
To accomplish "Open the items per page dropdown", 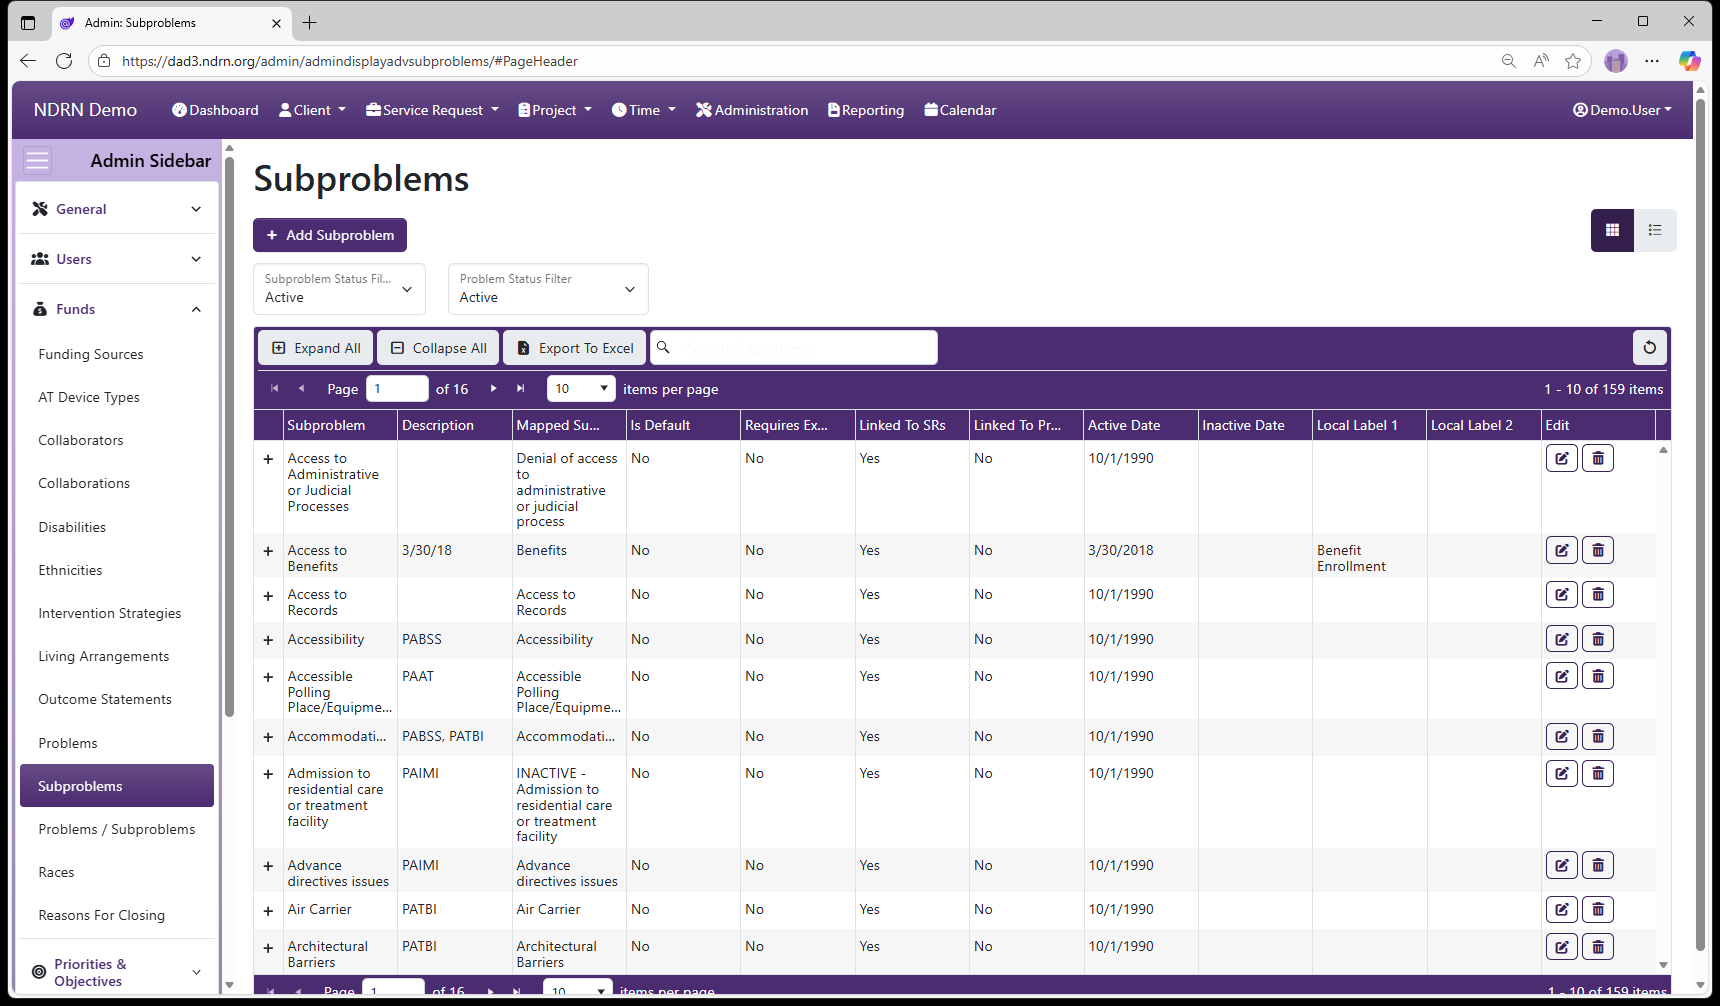I will [x=581, y=388].
